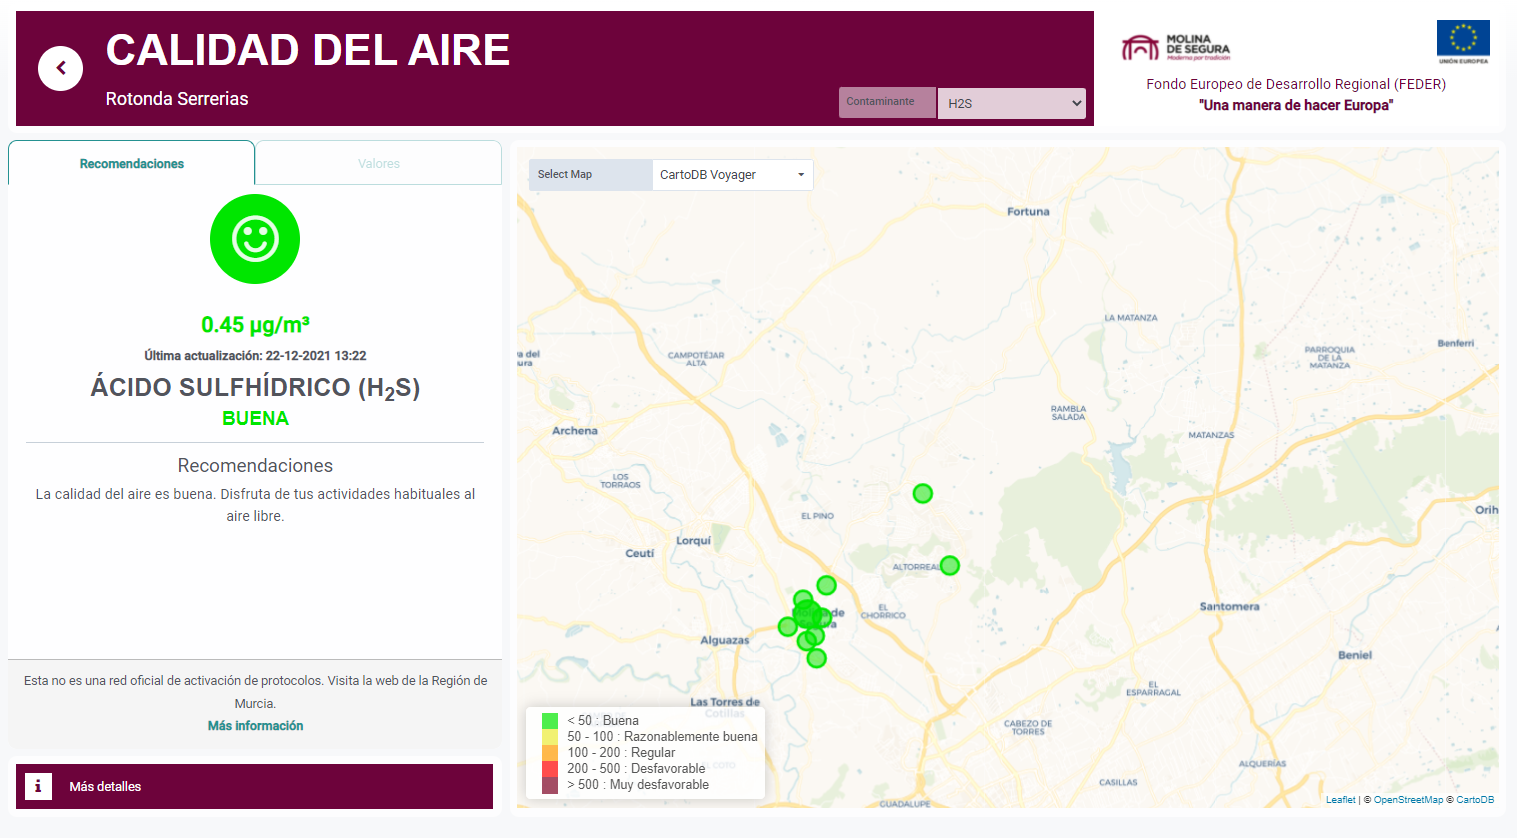Click the dark Muy desfavorable legend swatch
This screenshot has width=1517, height=838.
(x=550, y=785)
